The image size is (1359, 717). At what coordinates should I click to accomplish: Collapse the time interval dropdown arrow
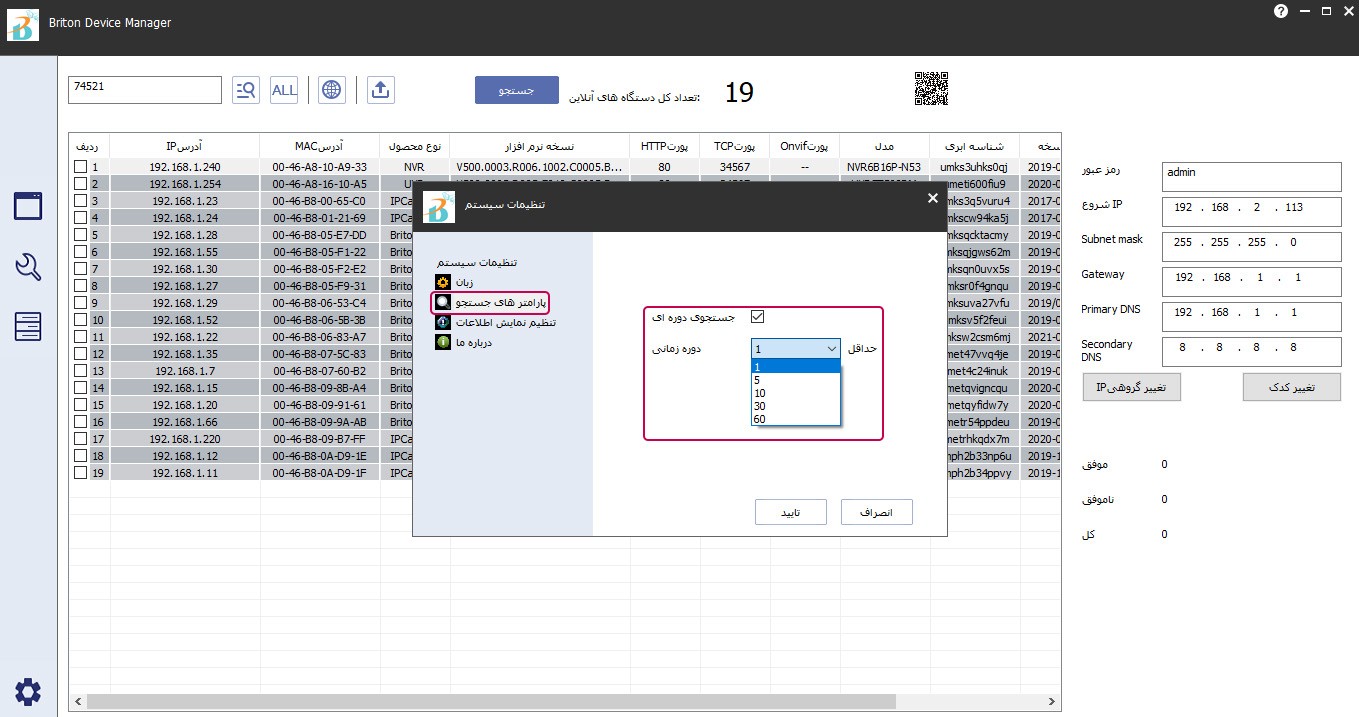(x=832, y=349)
